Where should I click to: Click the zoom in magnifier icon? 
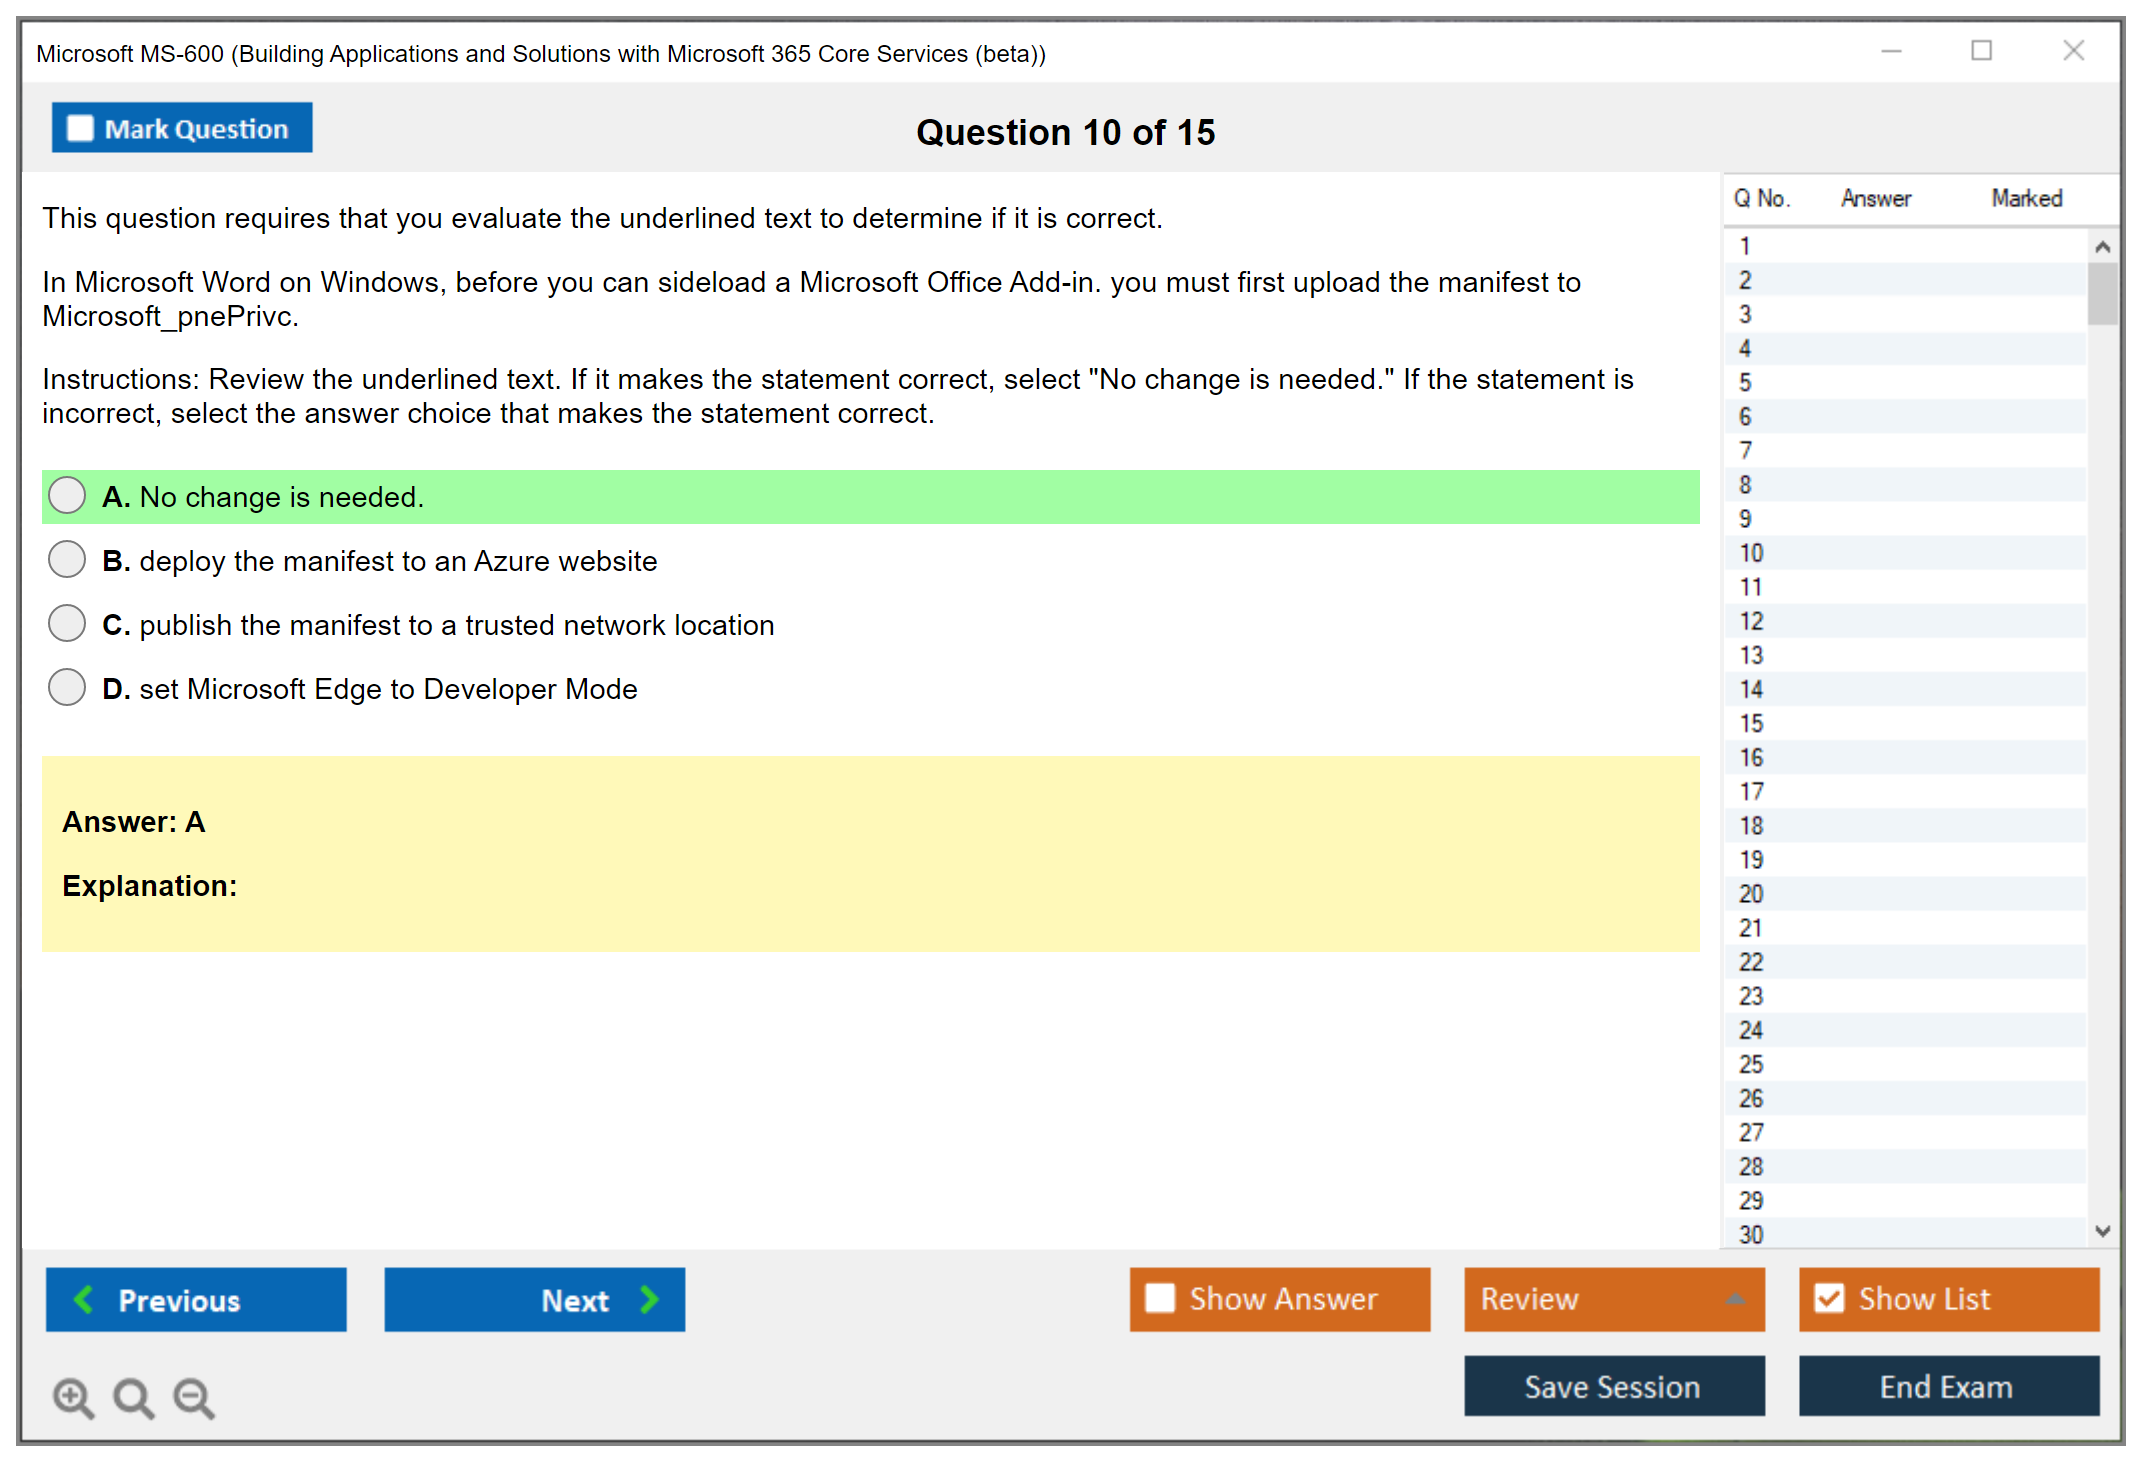pyautogui.click(x=73, y=1397)
